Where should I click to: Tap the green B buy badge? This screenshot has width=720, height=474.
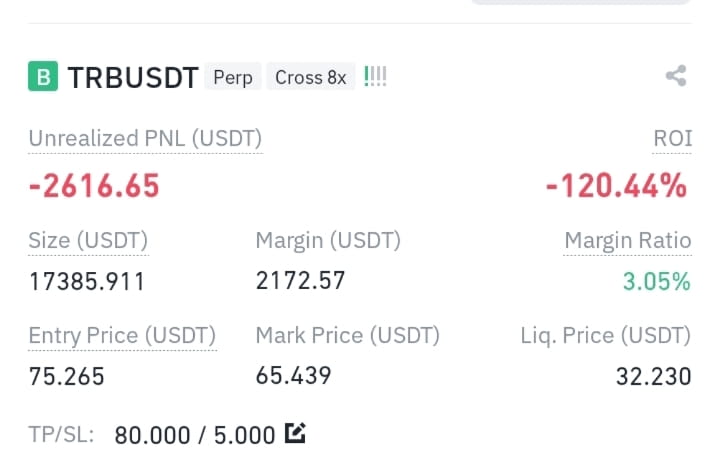(x=43, y=76)
